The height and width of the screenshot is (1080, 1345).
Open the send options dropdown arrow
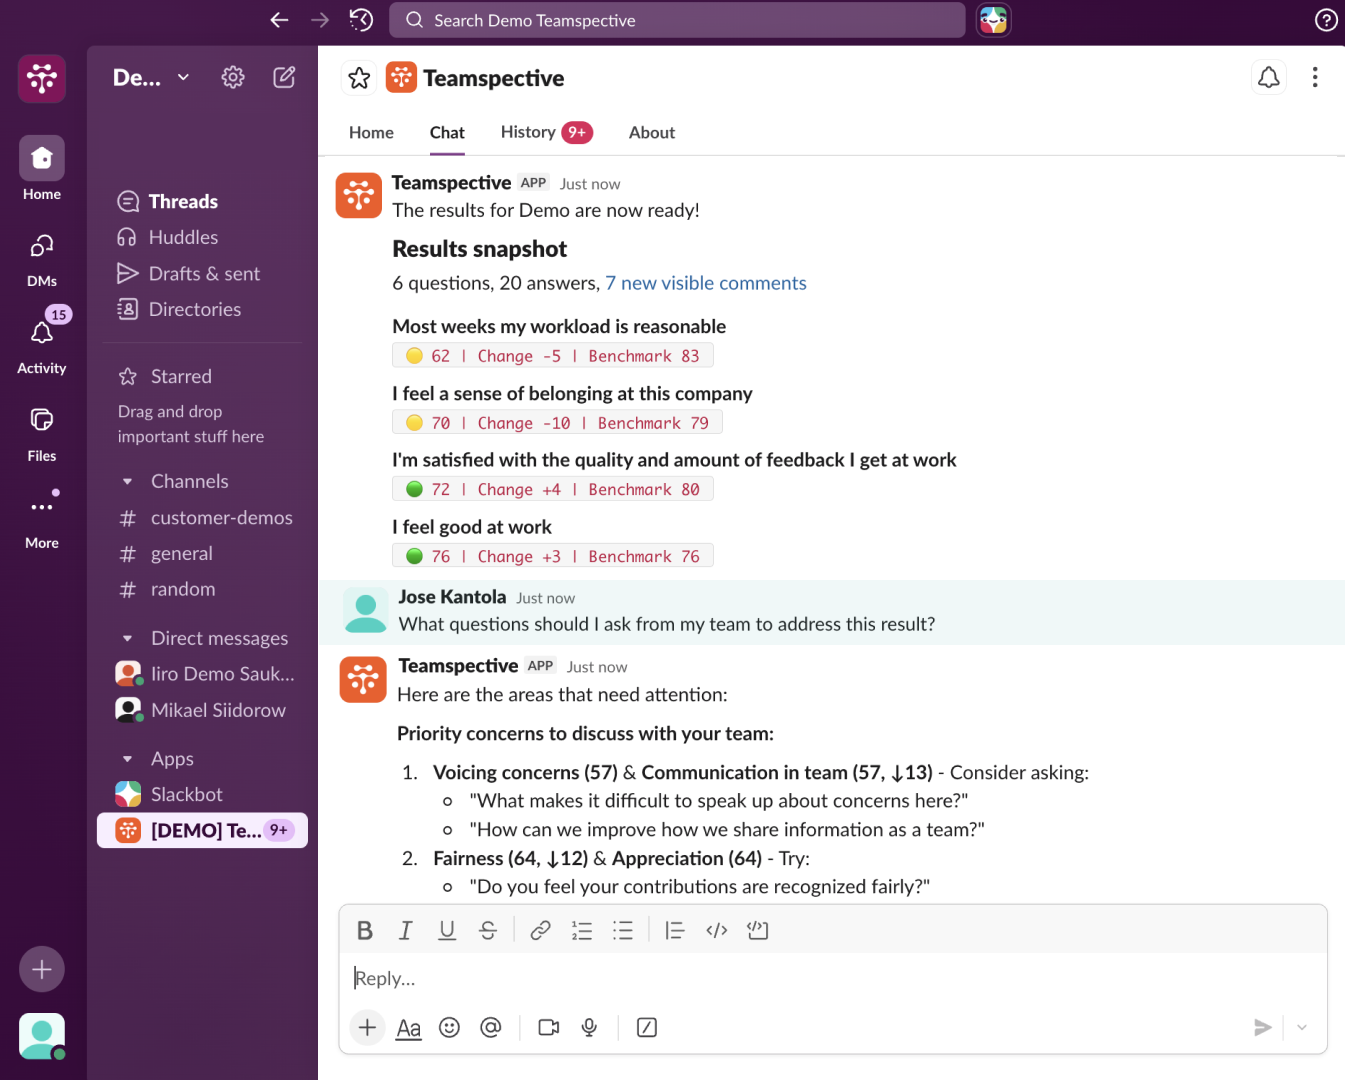1302,1027
